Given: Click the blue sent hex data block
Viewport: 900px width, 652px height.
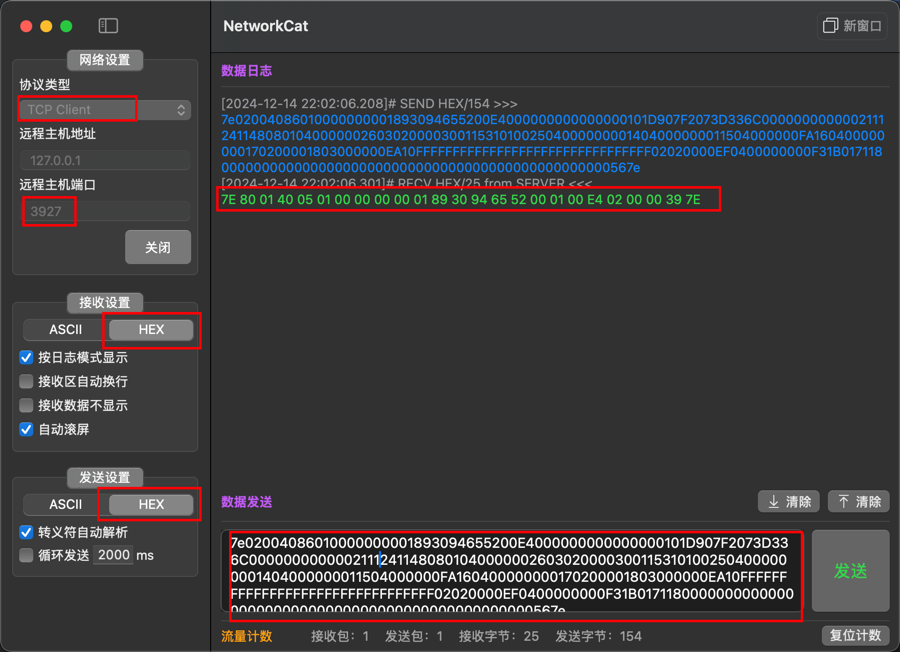Looking at the screenshot, I should tap(553, 143).
